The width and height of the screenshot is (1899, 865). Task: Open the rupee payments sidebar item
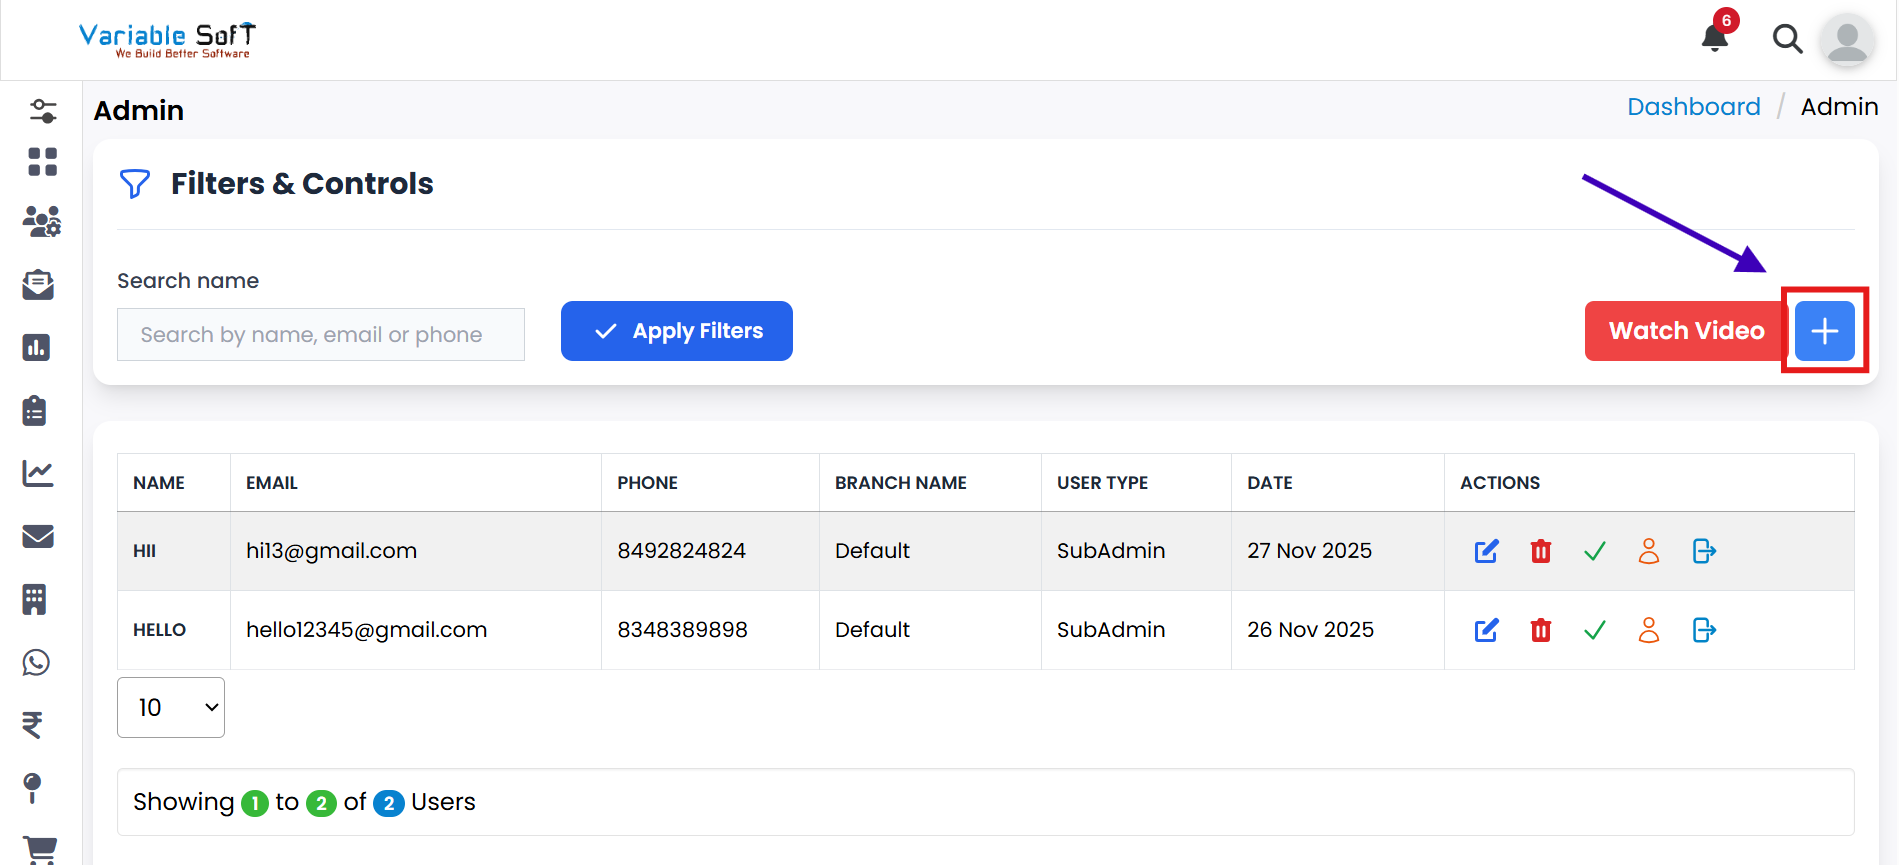coord(33,725)
